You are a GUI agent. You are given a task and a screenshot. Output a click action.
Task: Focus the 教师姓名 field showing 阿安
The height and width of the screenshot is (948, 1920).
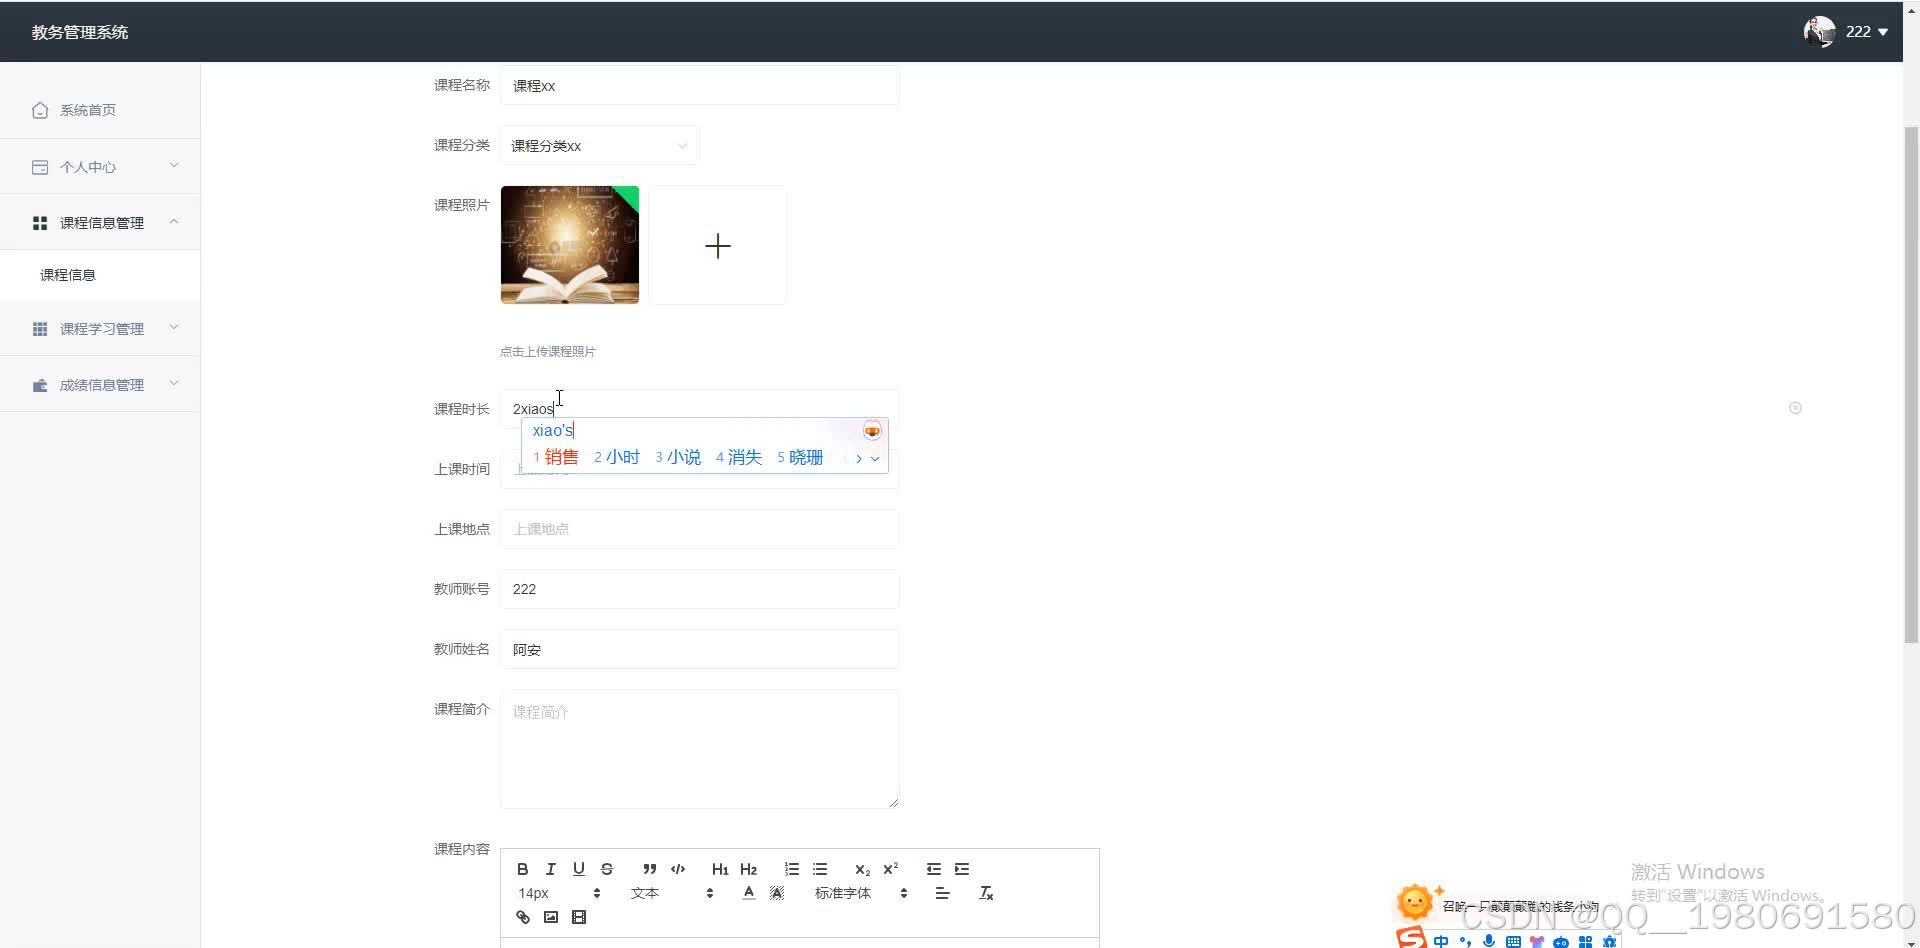(700, 649)
